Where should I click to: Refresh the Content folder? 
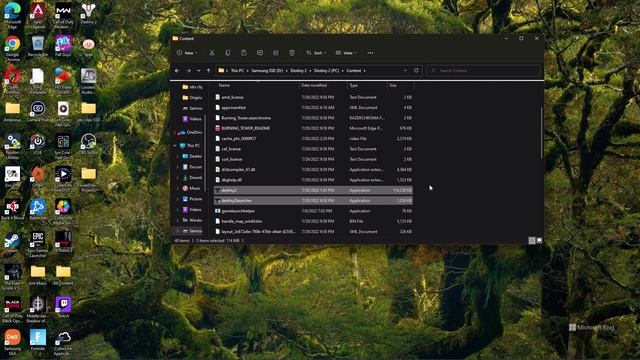click(416, 70)
